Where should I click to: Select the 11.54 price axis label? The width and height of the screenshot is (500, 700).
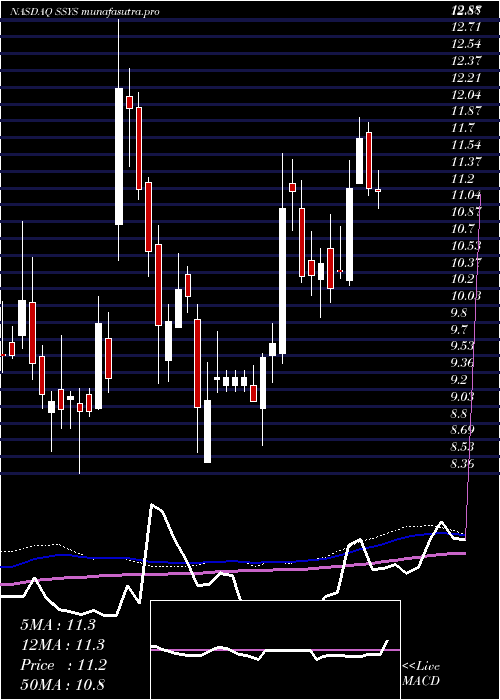(466, 145)
